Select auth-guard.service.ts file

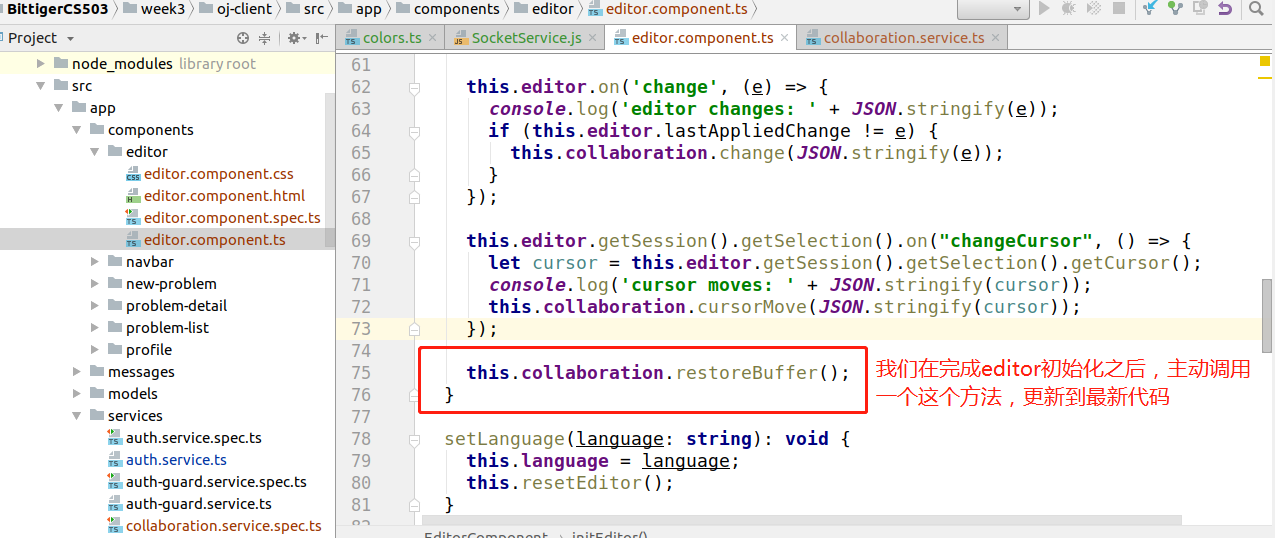[198, 504]
